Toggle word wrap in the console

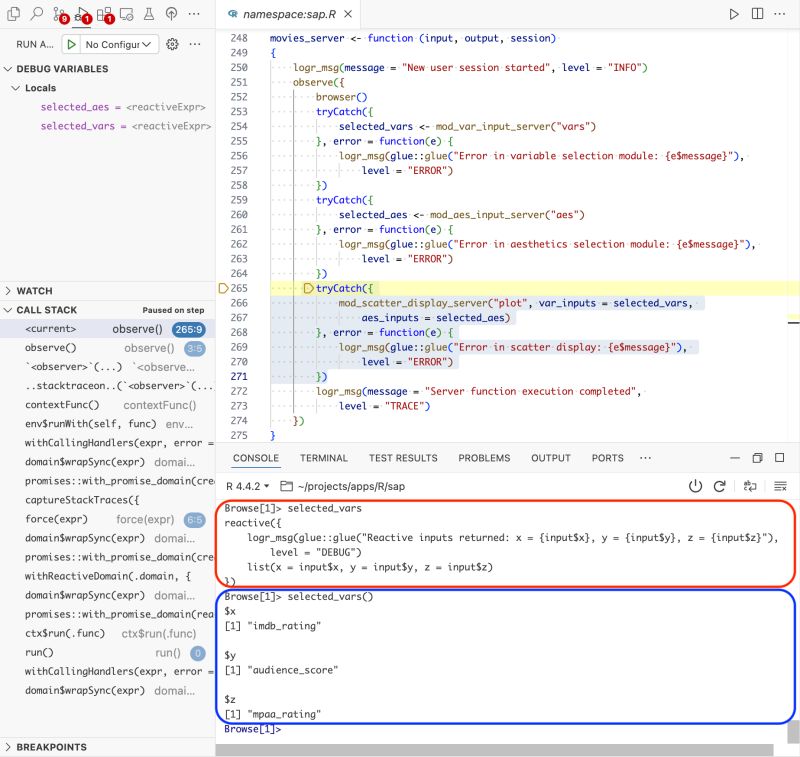point(750,486)
